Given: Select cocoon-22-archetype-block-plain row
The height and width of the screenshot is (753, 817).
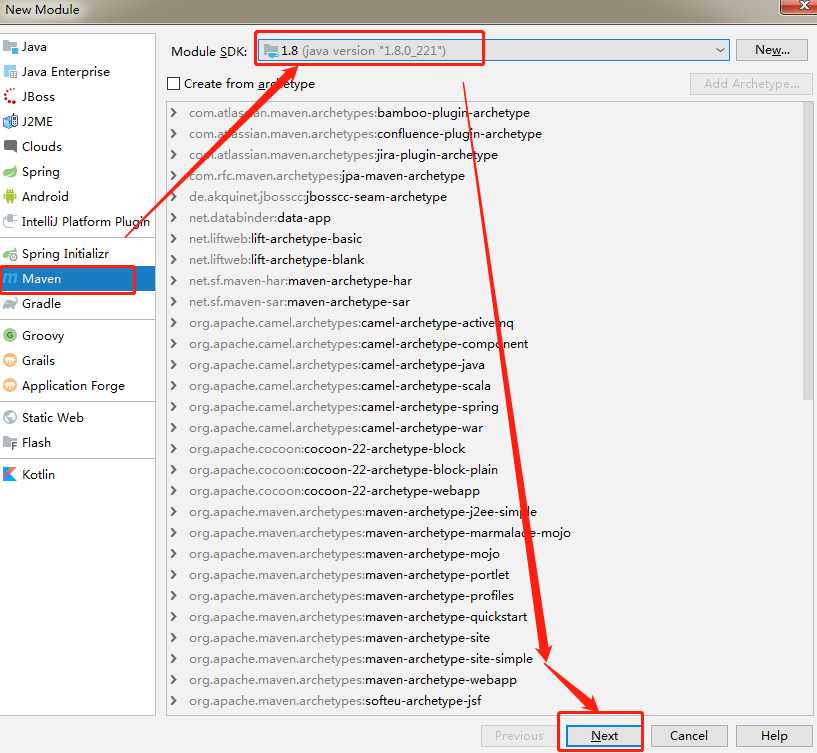Looking at the screenshot, I should pyautogui.click(x=485, y=470).
